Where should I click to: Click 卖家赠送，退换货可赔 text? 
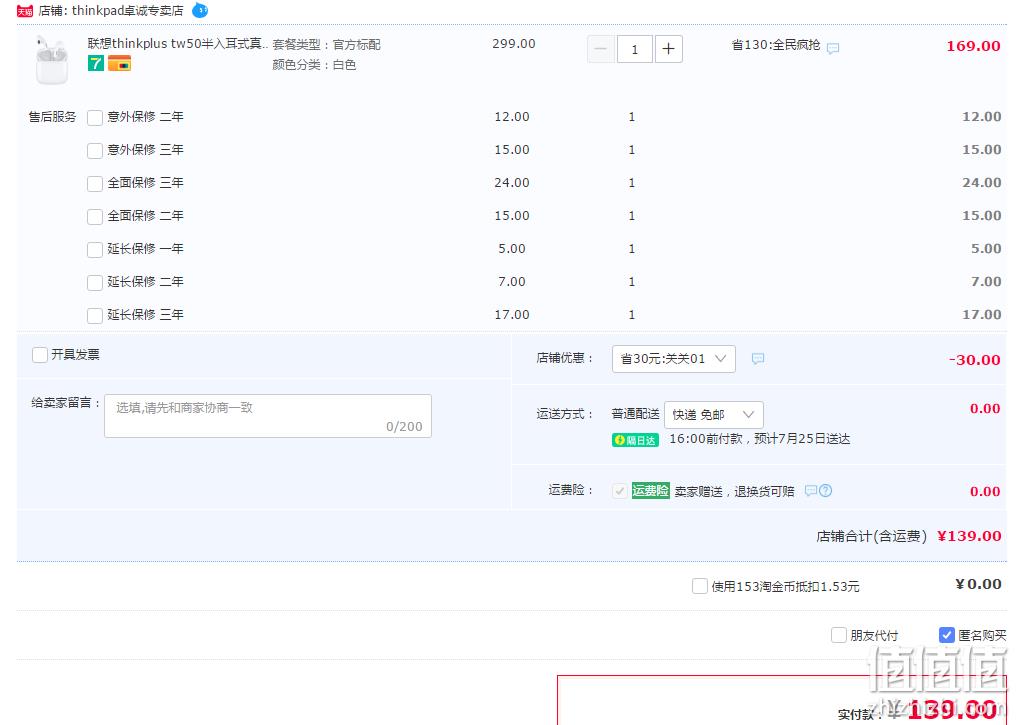pyautogui.click(x=734, y=492)
